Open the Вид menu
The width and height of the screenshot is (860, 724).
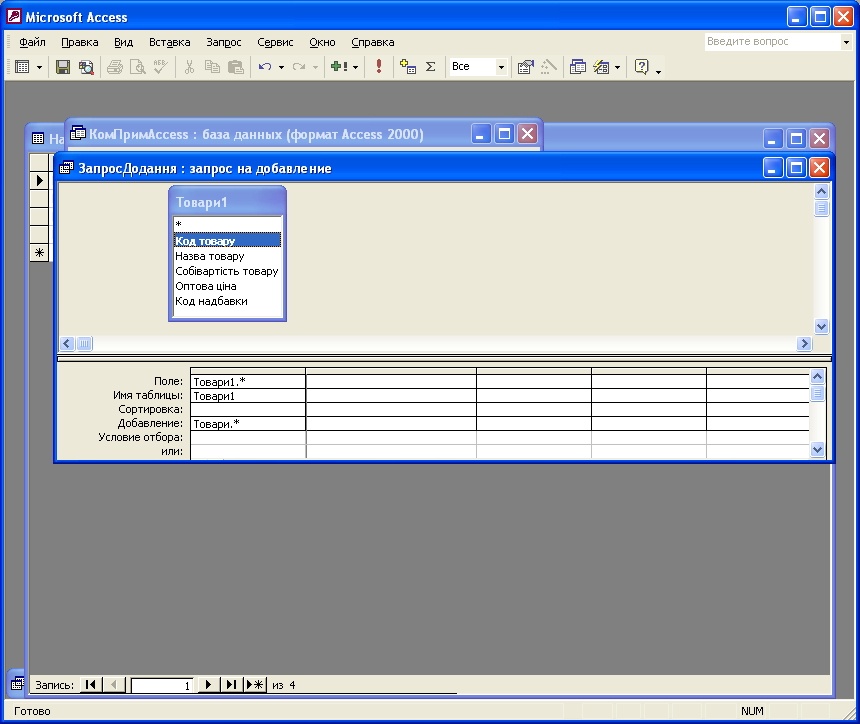click(x=123, y=42)
